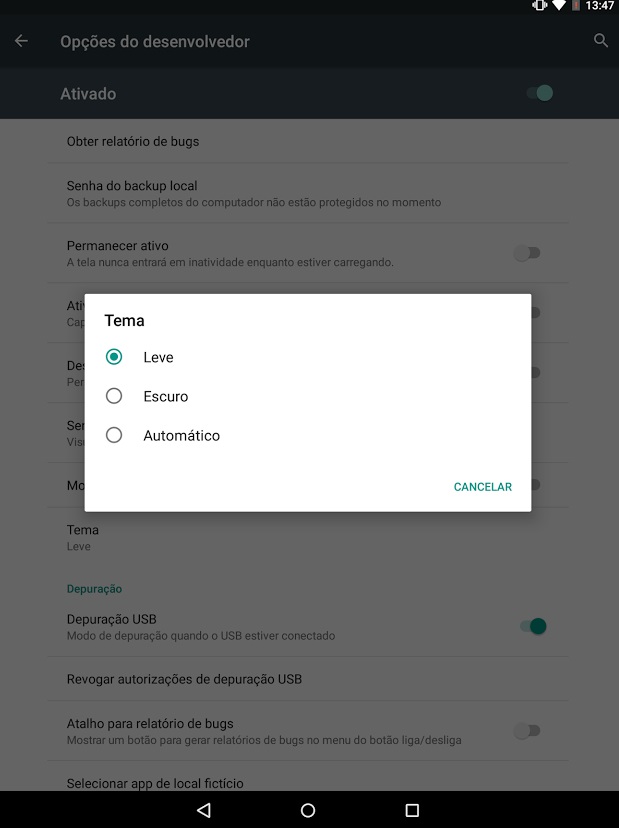Open recent apps with the square button
The image size is (619, 828).
click(412, 810)
